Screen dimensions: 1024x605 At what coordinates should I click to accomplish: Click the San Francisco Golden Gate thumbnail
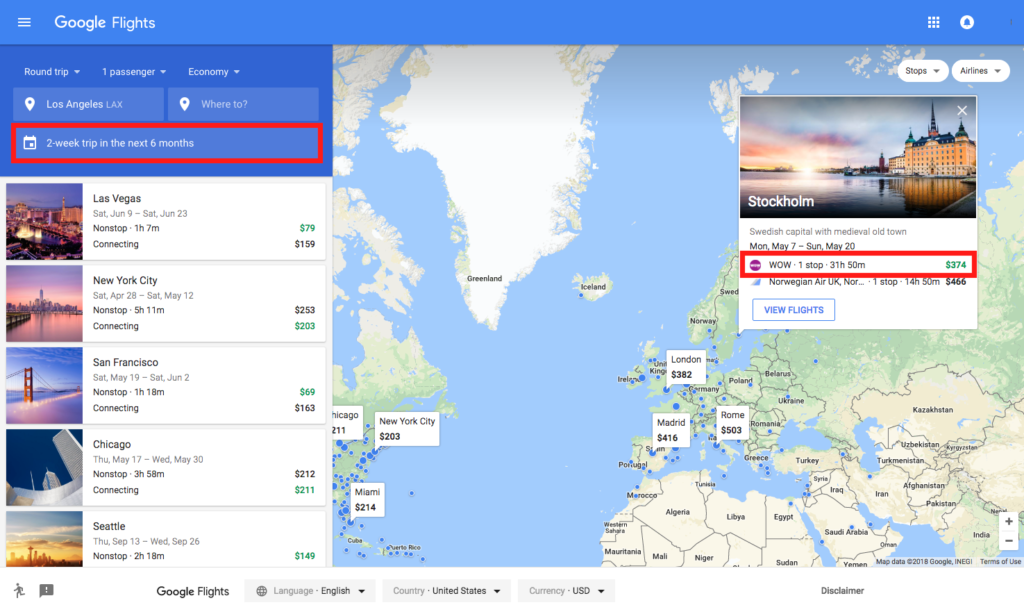(x=44, y=385)
